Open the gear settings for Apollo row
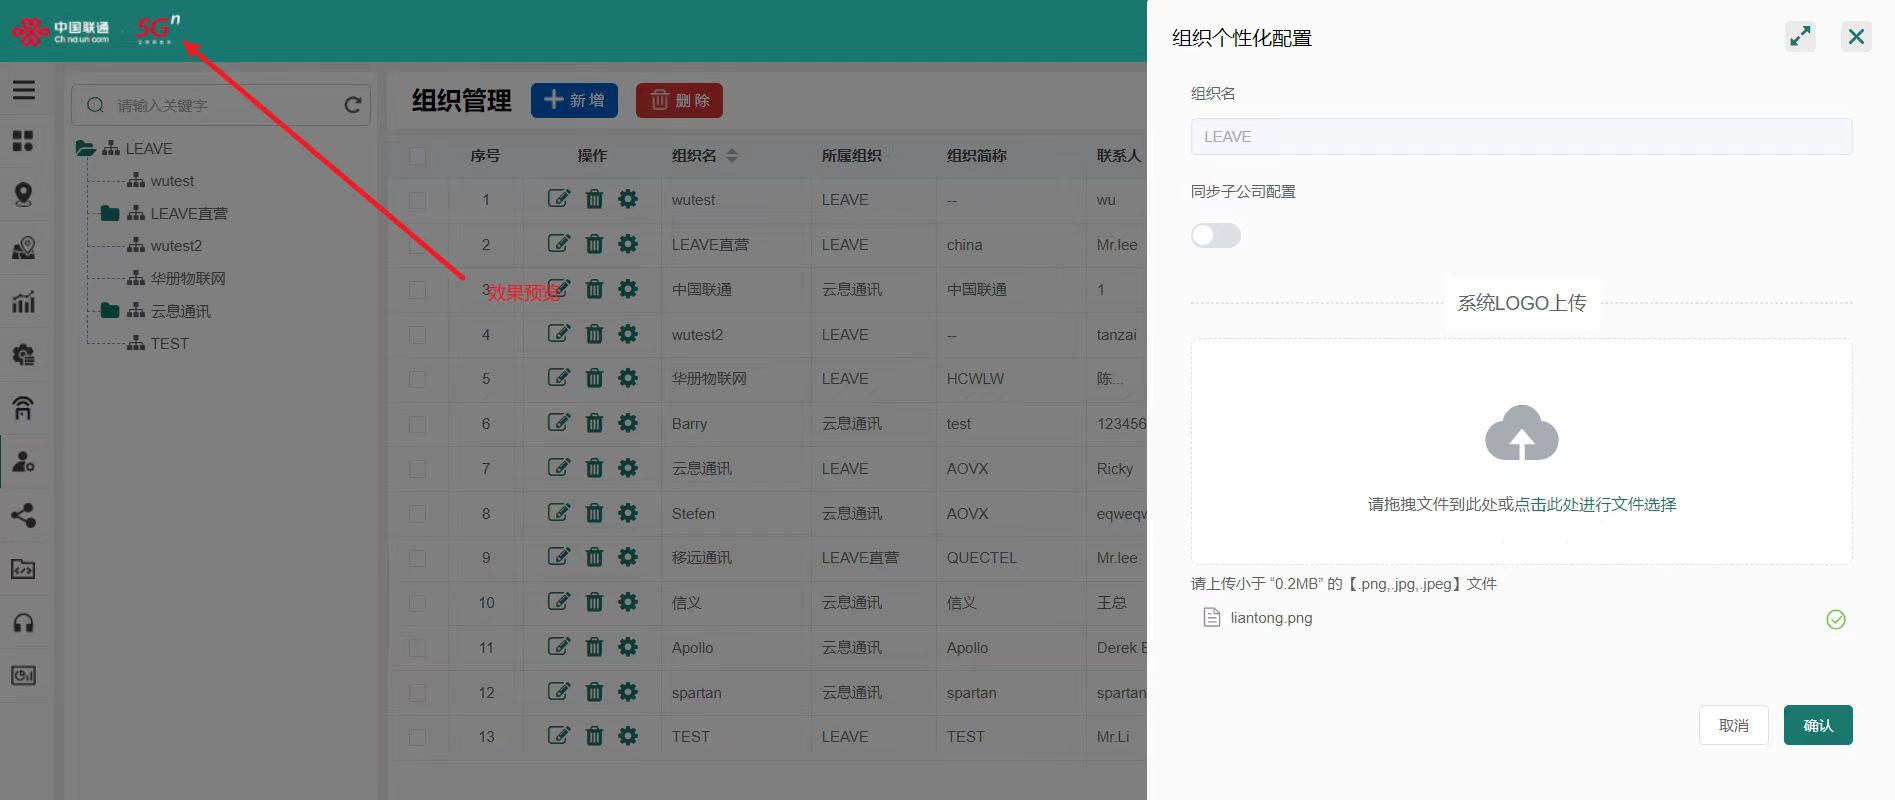Screen dimensions: 1895x800 coord(628,647)
